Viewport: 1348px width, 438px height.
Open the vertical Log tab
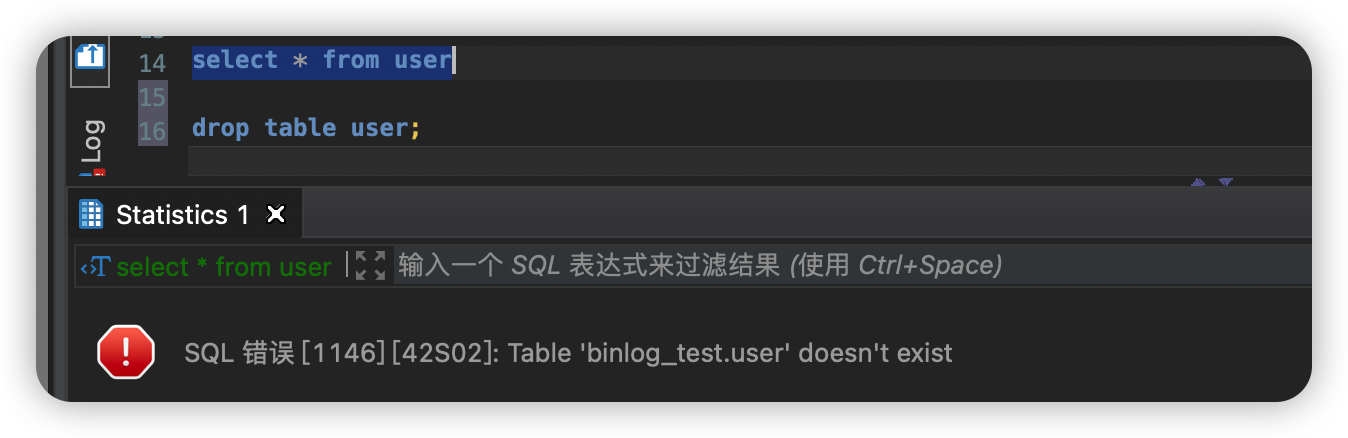coord(92,141)
